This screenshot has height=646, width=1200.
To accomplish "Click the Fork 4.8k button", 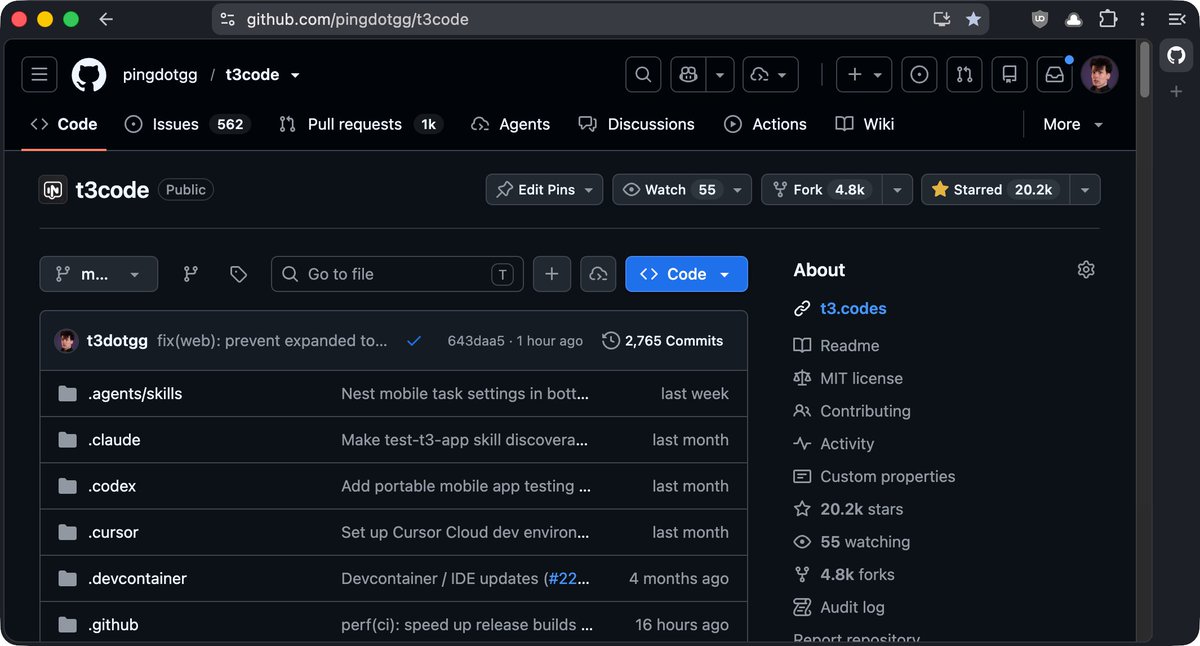I will [x=822, y=190].
